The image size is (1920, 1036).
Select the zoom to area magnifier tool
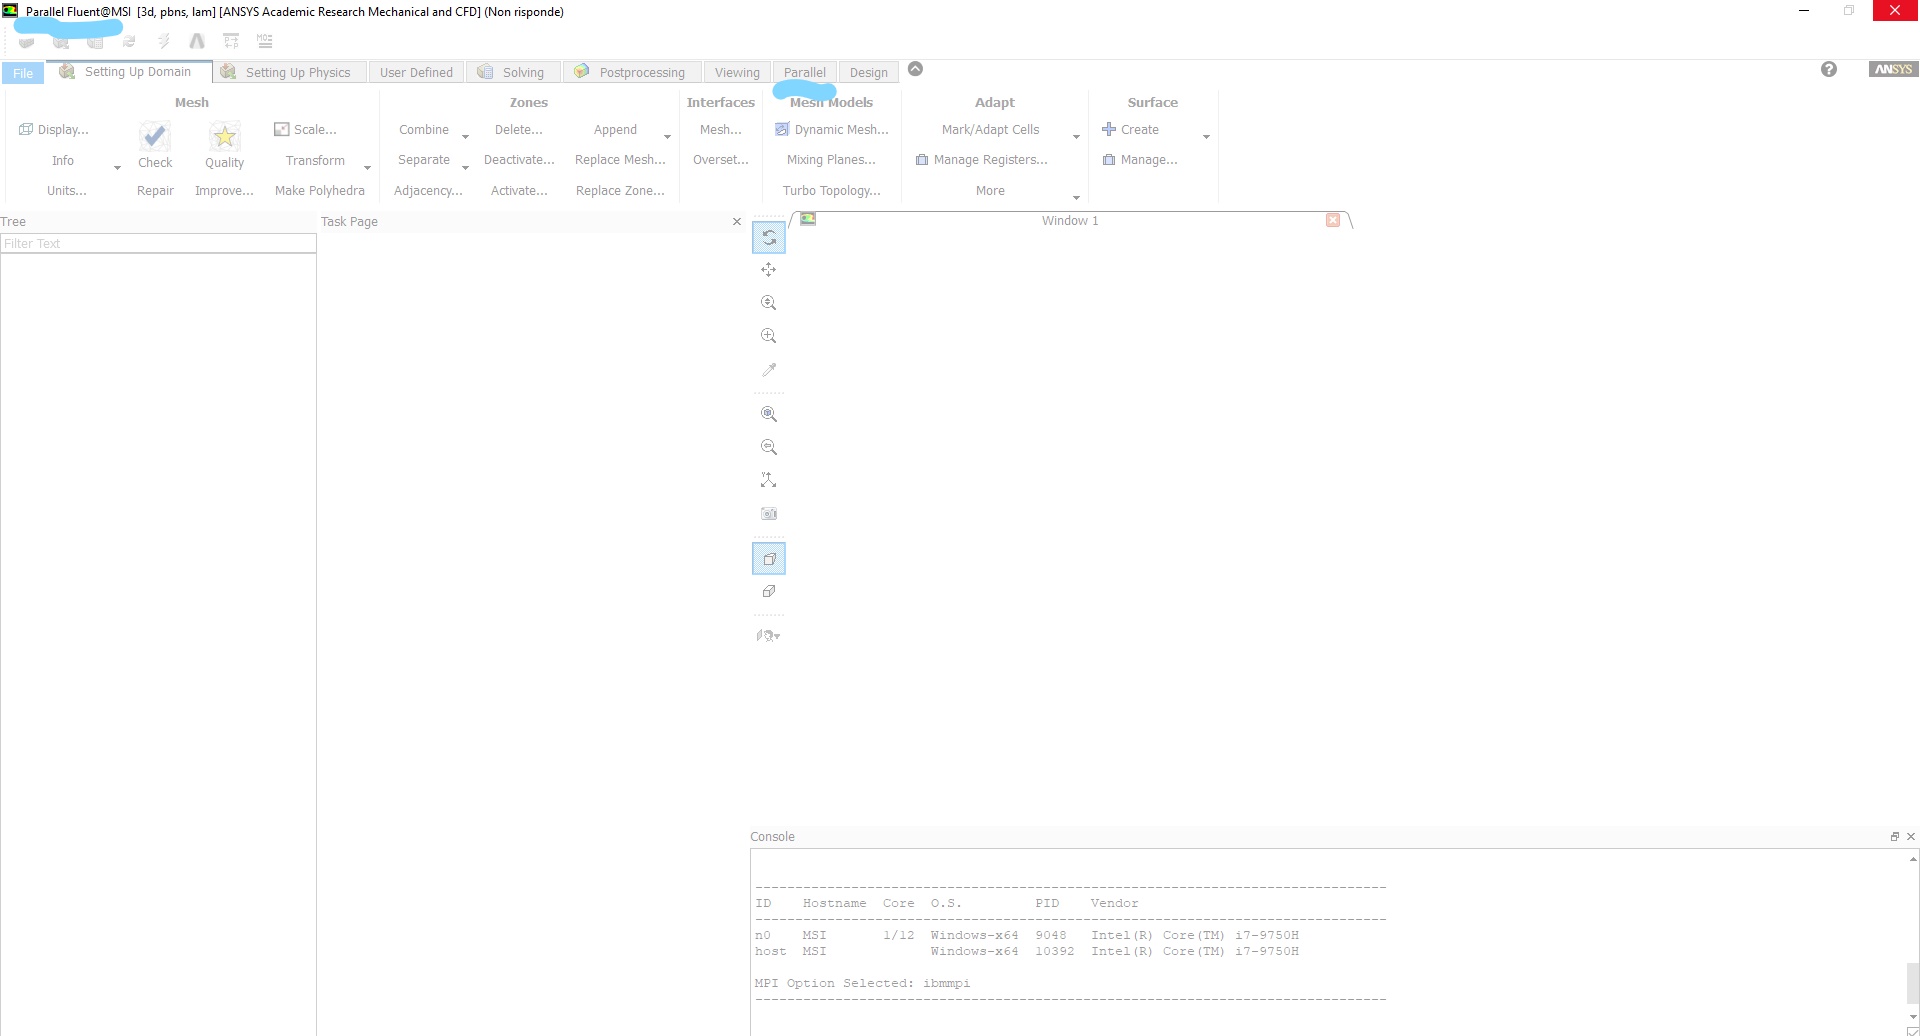tap(769, 336)
